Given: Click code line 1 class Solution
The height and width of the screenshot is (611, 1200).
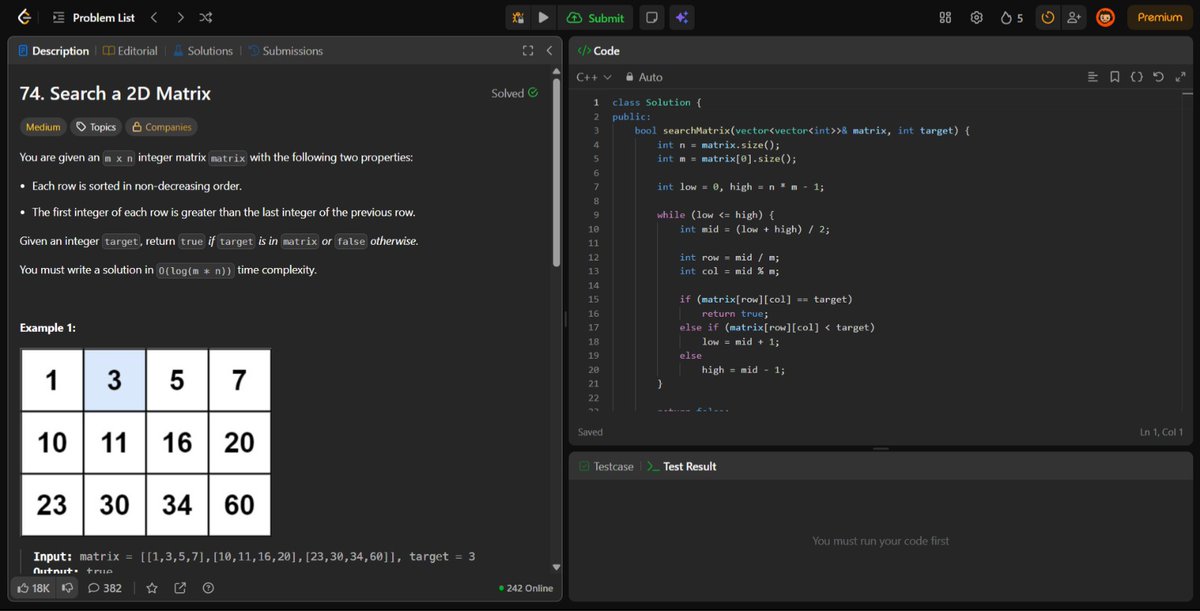Looking at the screenshot, I should (x=658, y=102).
